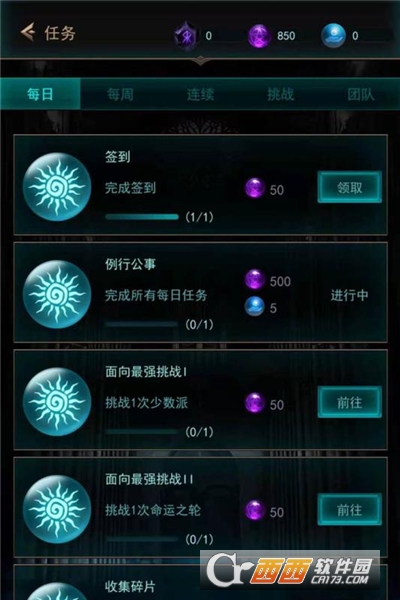Click the 签到 progress bar showing 1/1
Screen dimensions: 400x600
coord(142,217)
